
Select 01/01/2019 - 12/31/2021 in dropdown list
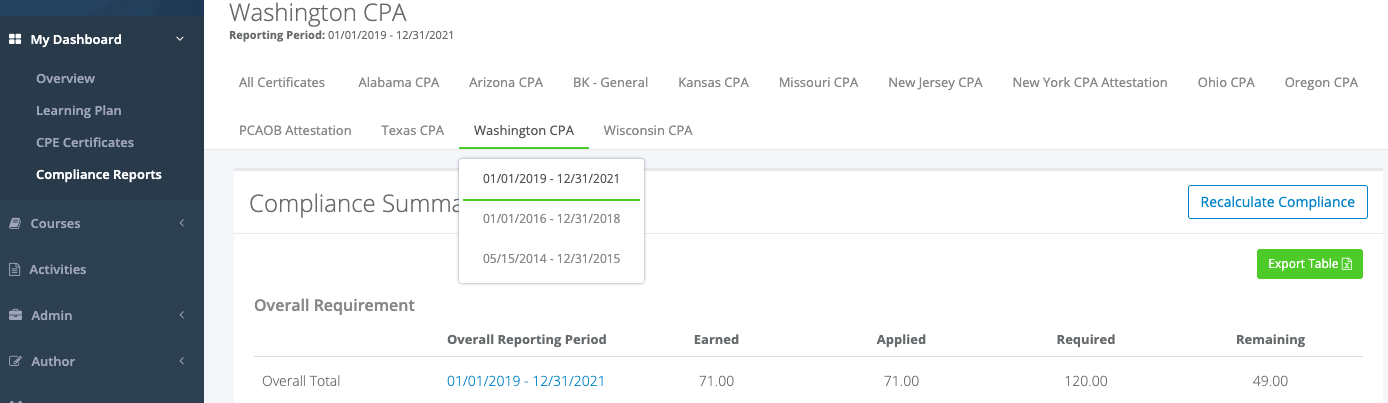(x=551, y=180)
